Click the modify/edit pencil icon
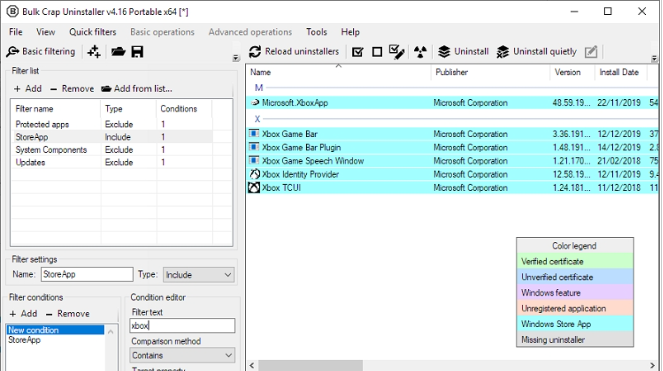This screenshot has width=663, height=371. point(591,52)
